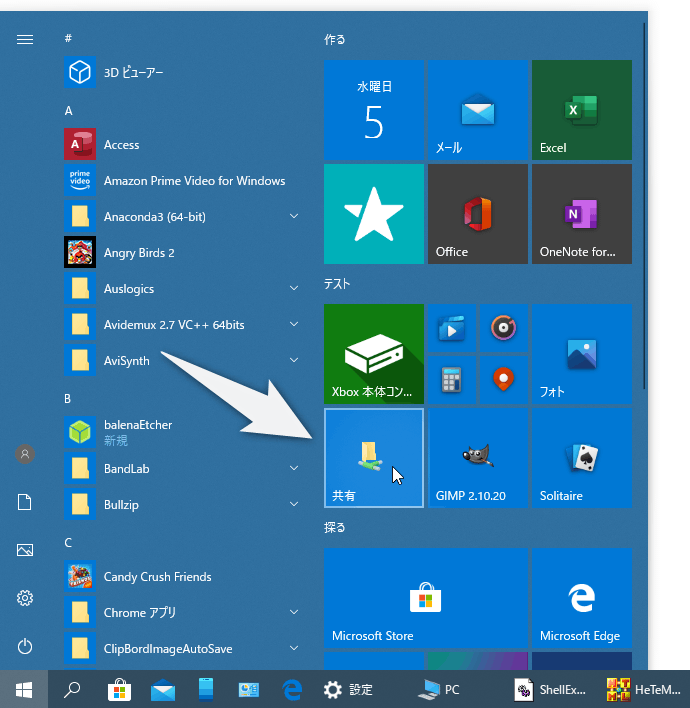Open the Groove Music small tile
Image resolution: width=690 pixels, height=708 pixels.
click(x=504, y=328)
